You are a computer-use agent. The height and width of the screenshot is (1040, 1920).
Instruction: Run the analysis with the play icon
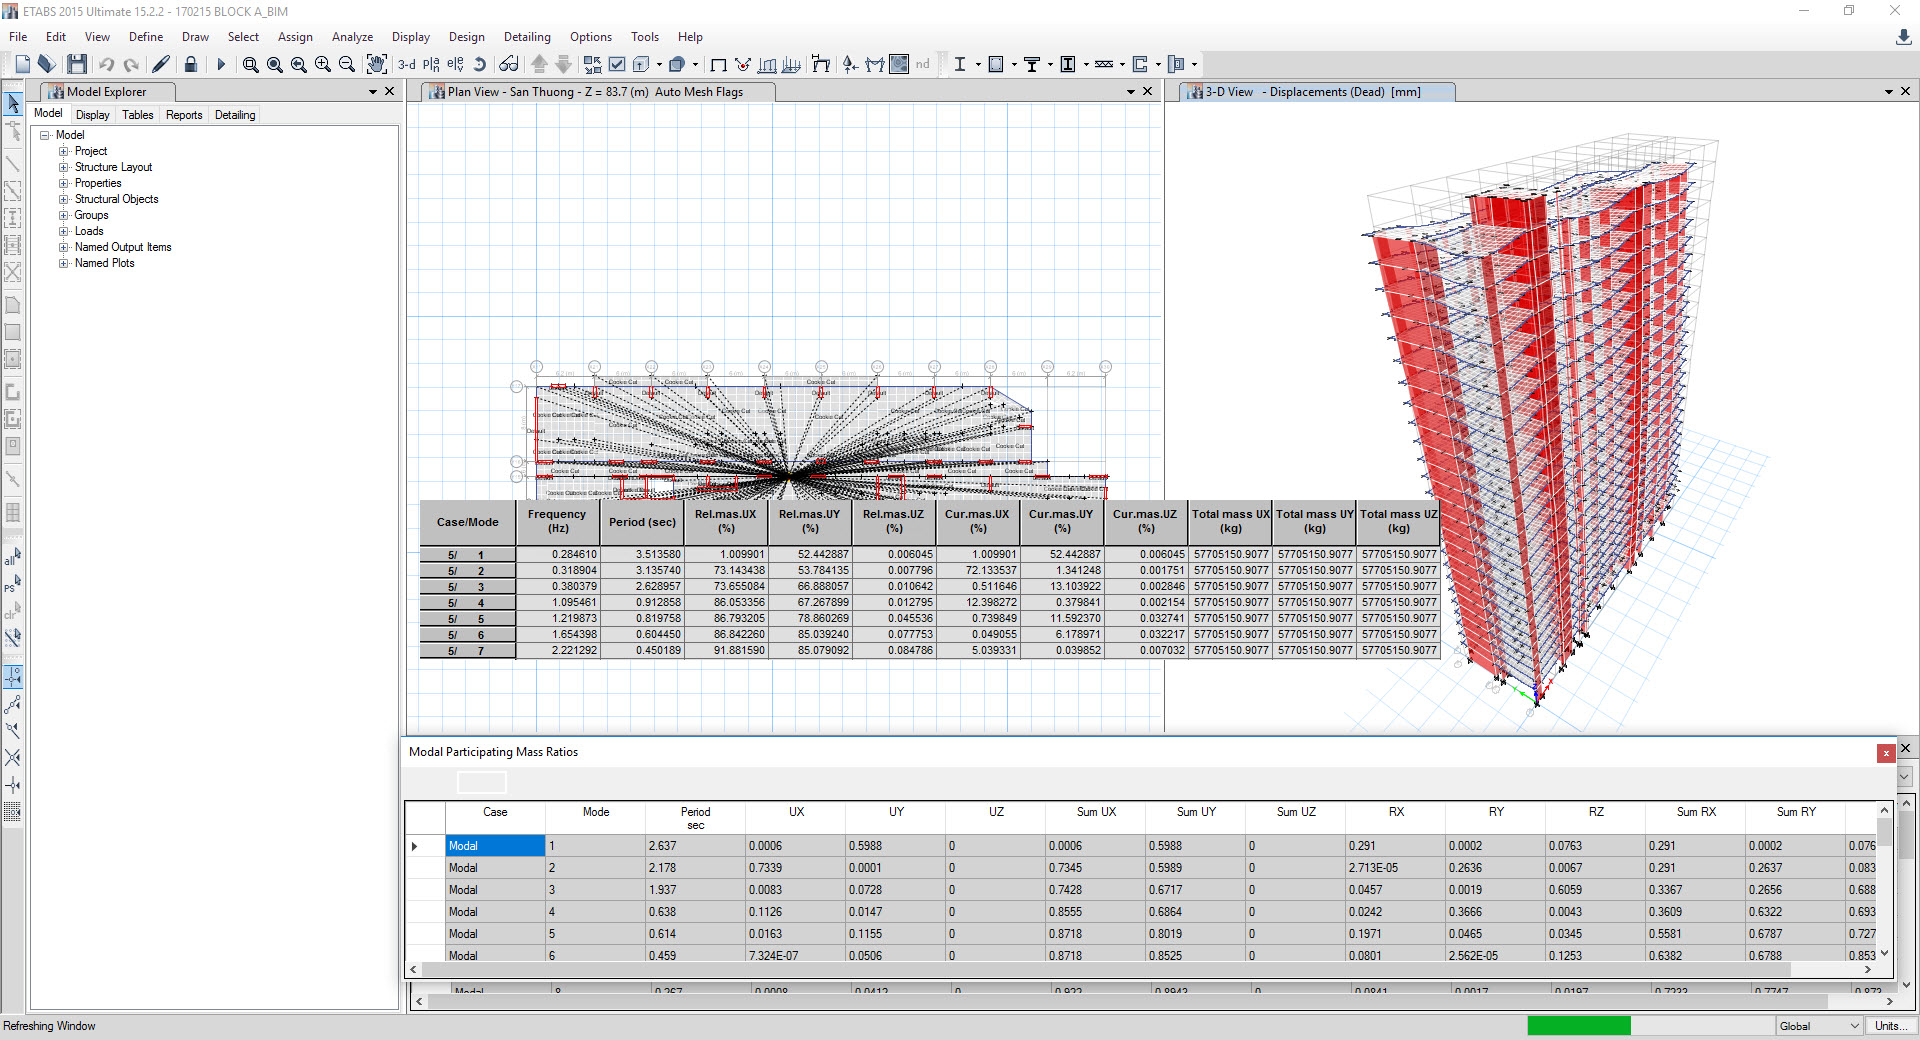(221, 64)
